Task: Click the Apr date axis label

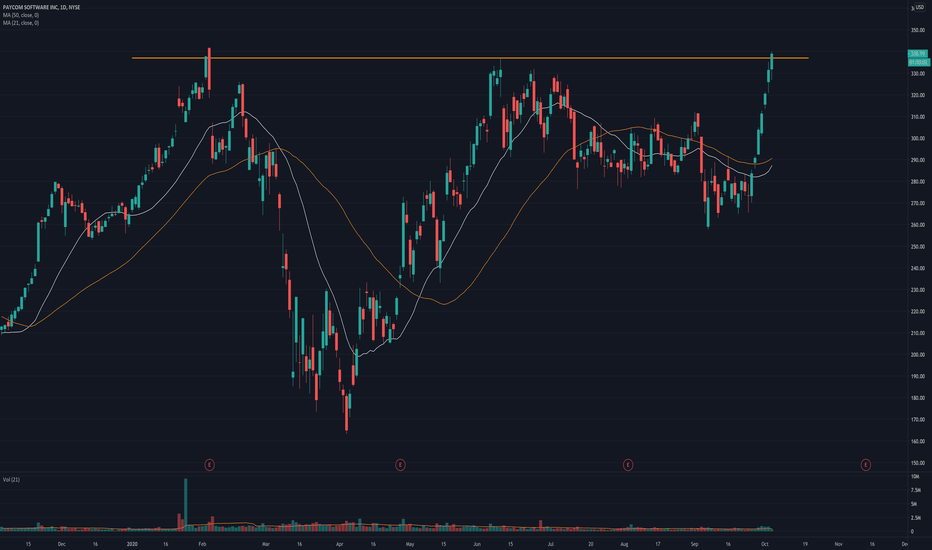Action: 339,544
